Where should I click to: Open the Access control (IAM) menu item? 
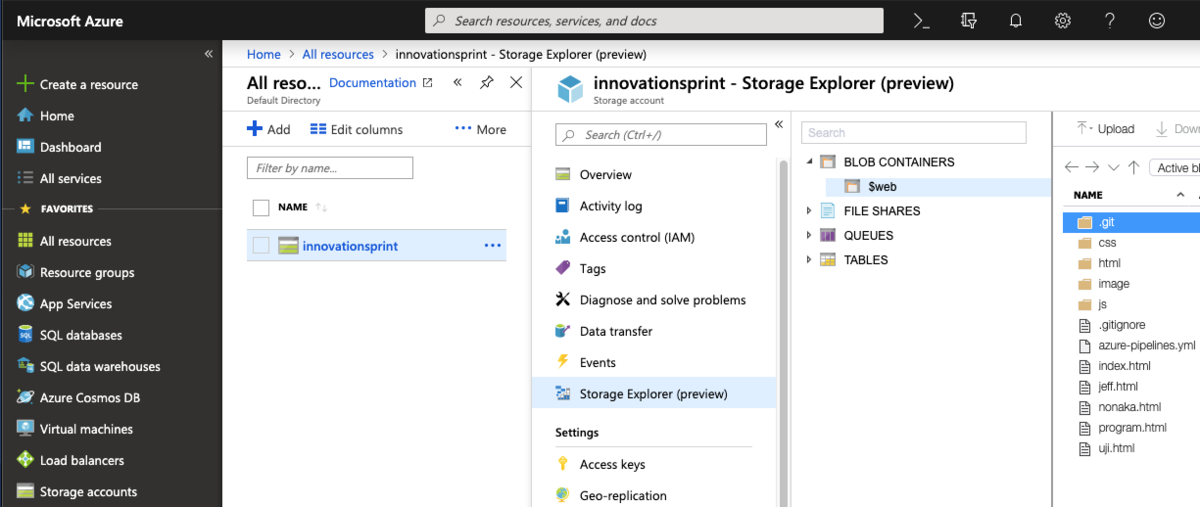(x=637, y=237)
